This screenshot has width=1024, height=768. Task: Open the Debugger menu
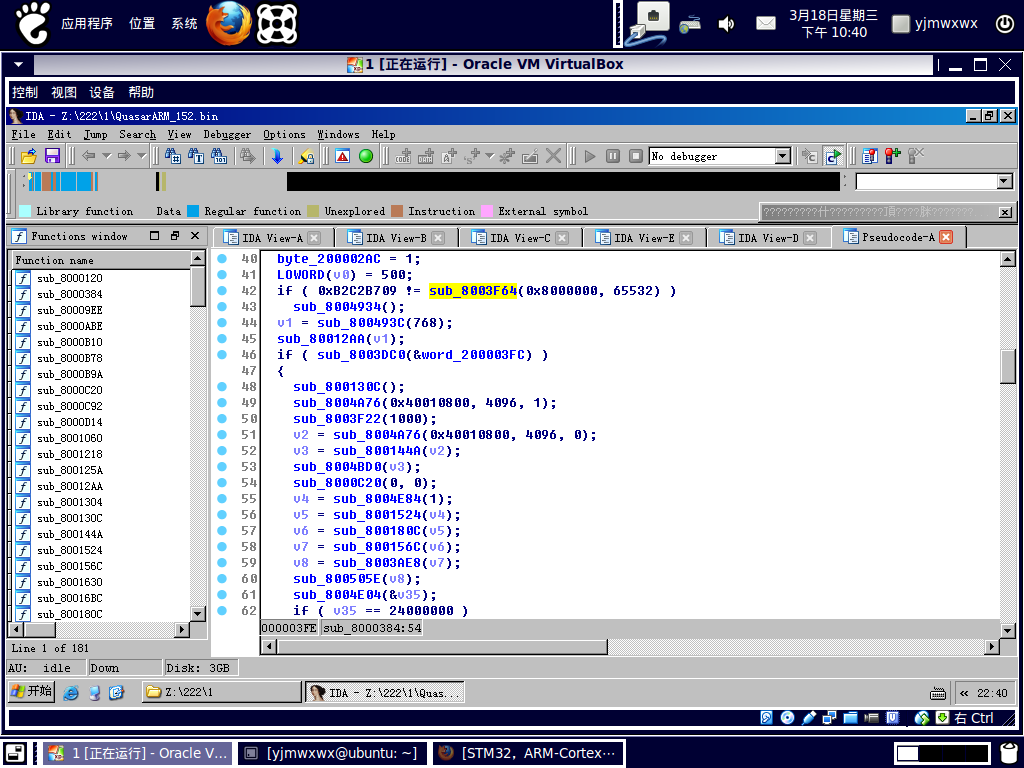pyautogui.click(x=227, y=135)
